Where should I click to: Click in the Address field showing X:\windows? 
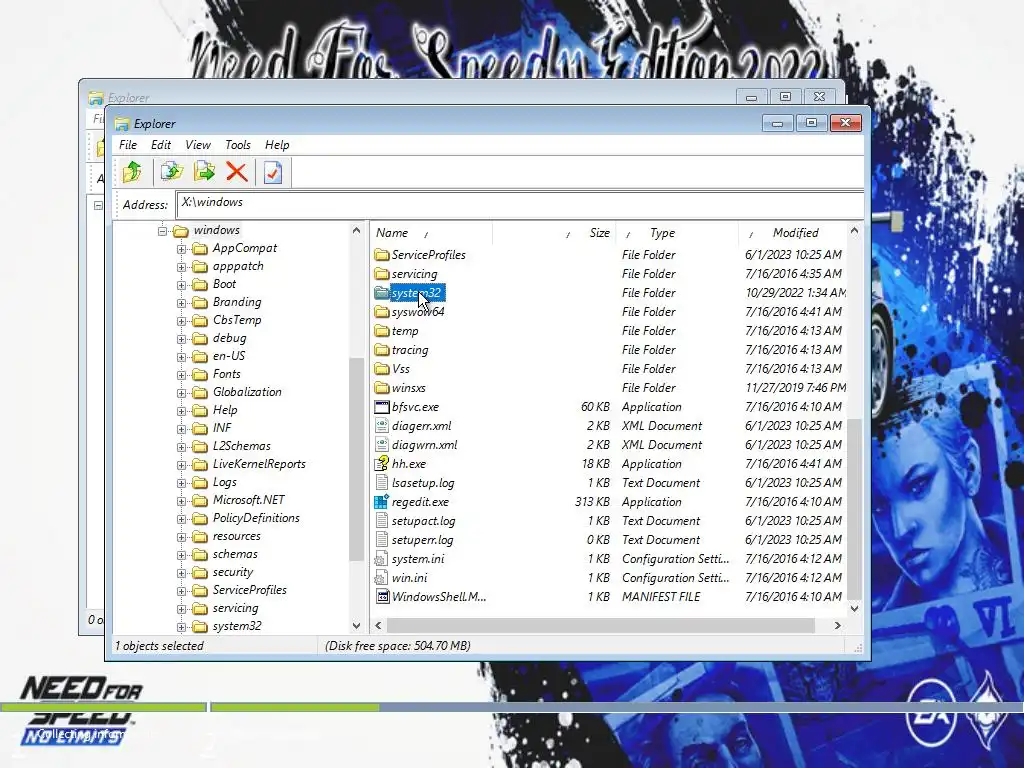520,203
